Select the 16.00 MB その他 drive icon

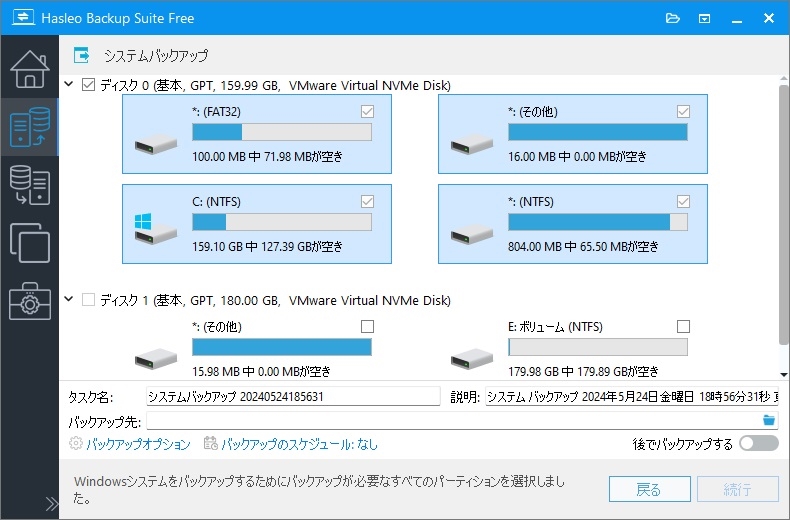point(472,144)
